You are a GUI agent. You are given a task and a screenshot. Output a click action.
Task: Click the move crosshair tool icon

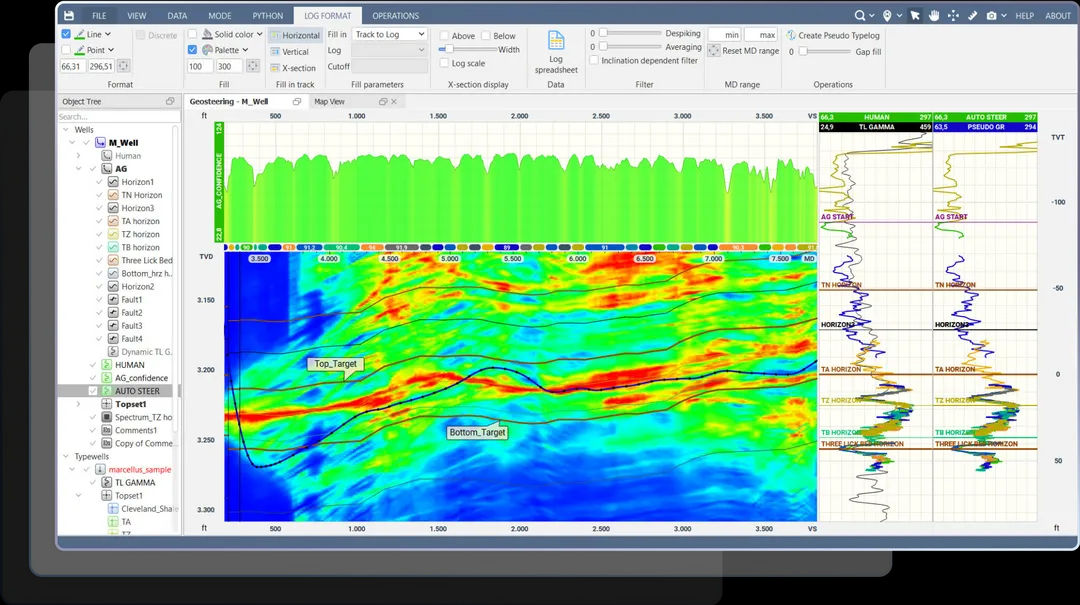click(x=953, y=15)
